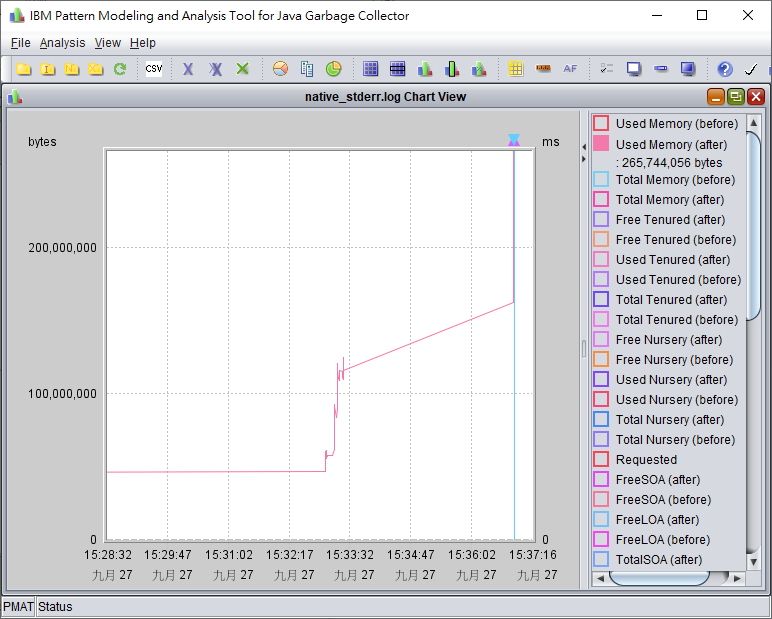Show the Used Tenured (before) series
This screenshot has height=619, width=772.
coord(601,279)
